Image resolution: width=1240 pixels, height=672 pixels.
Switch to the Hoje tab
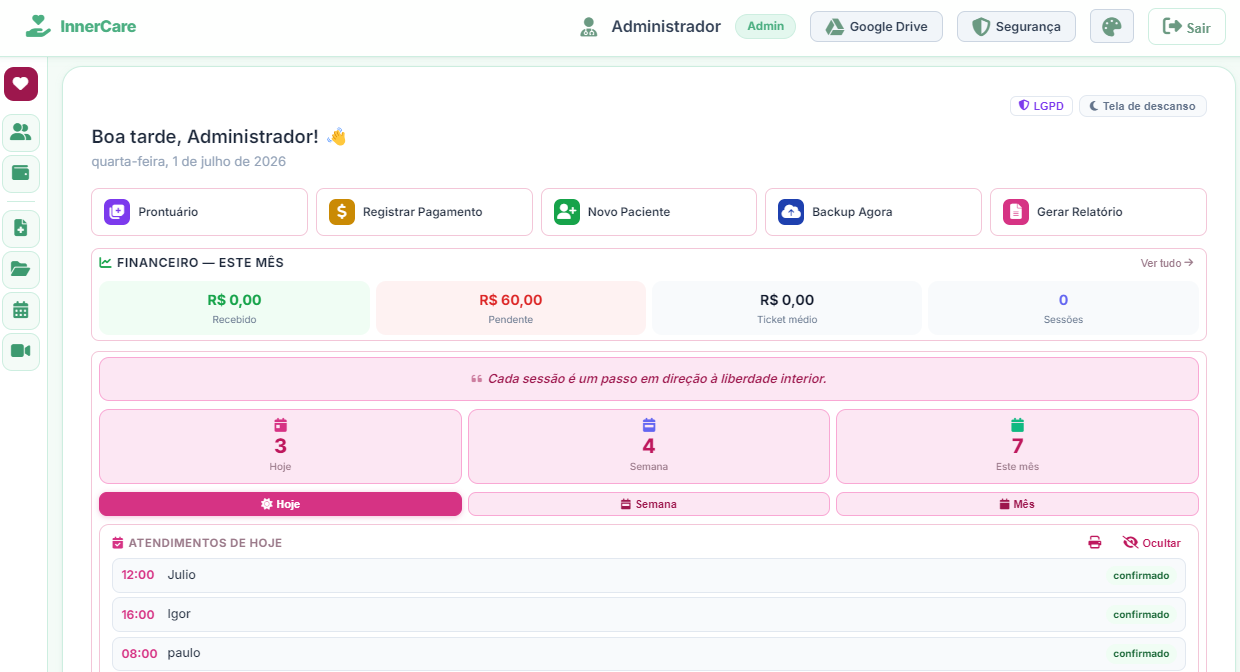(x=280, y=504)
